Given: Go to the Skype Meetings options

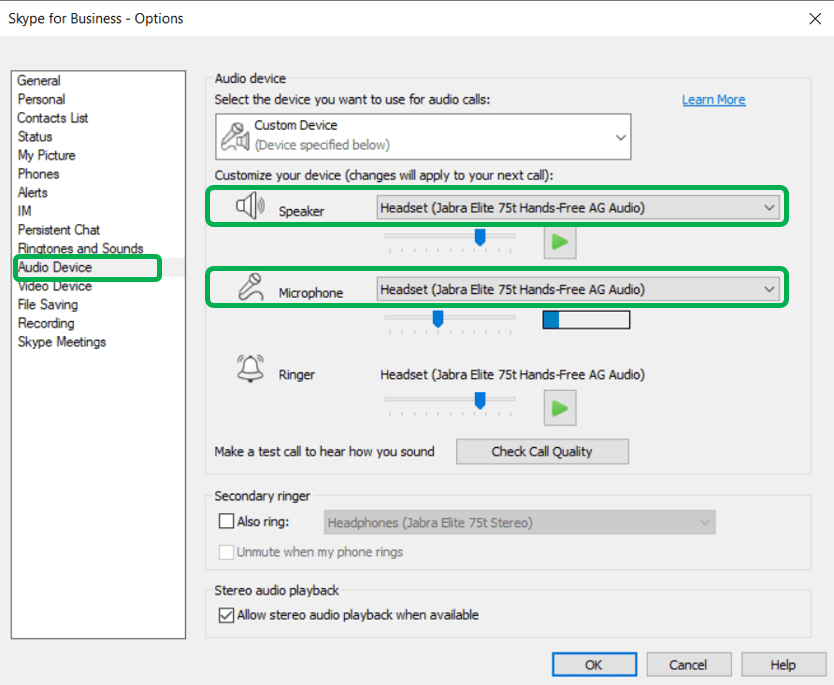Looking at the screenshot, I should coord(61,342).
